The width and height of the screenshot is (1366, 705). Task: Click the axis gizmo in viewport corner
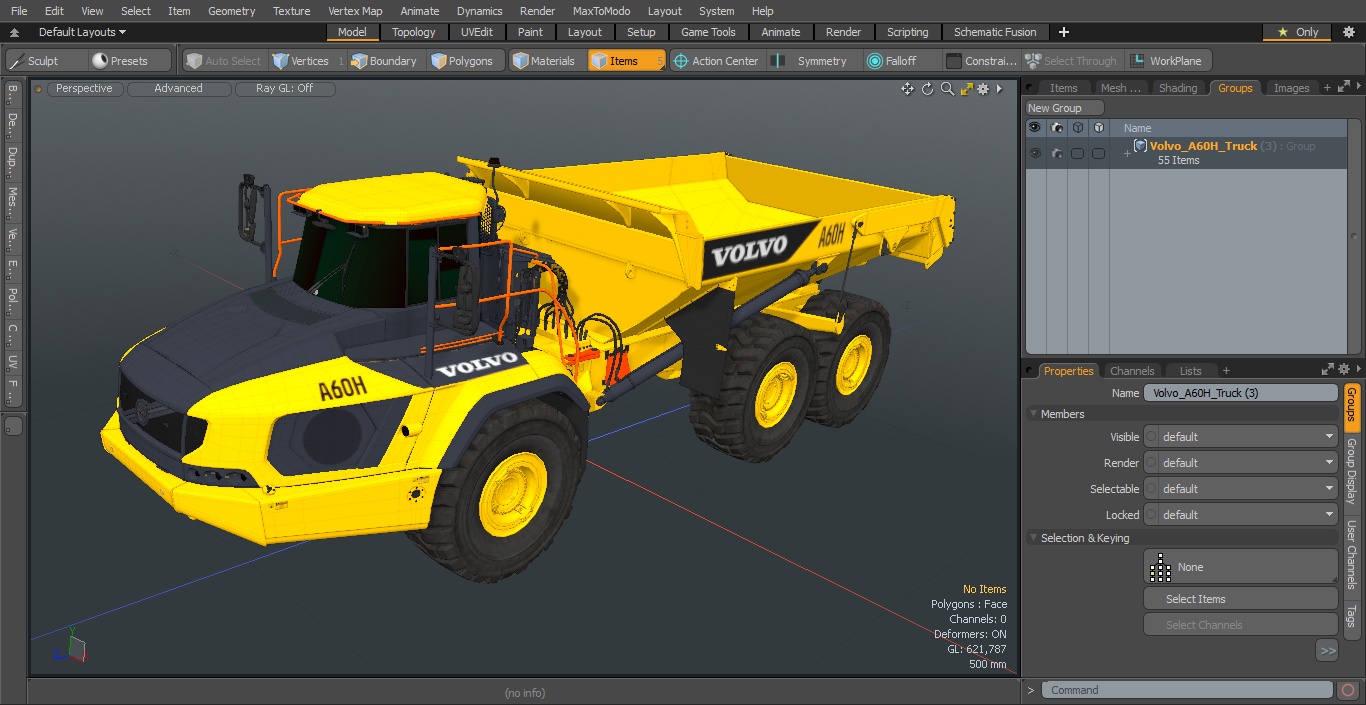coord(70,648)
